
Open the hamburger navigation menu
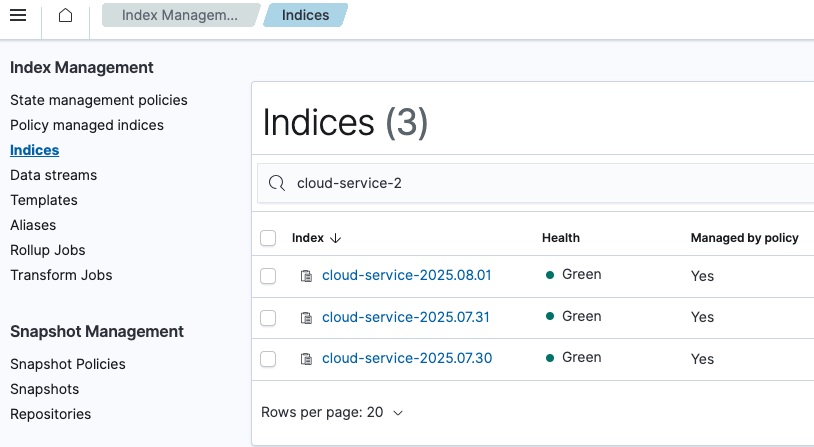click(x=18, y=16)
